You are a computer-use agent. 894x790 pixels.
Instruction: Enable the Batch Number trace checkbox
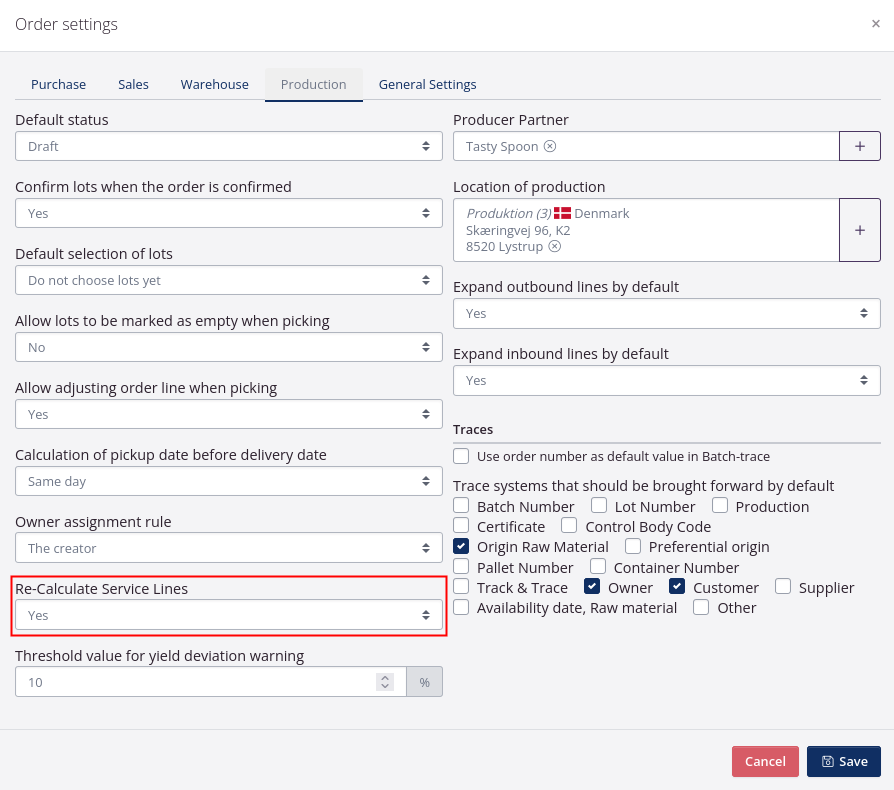(x=461, y=506)
